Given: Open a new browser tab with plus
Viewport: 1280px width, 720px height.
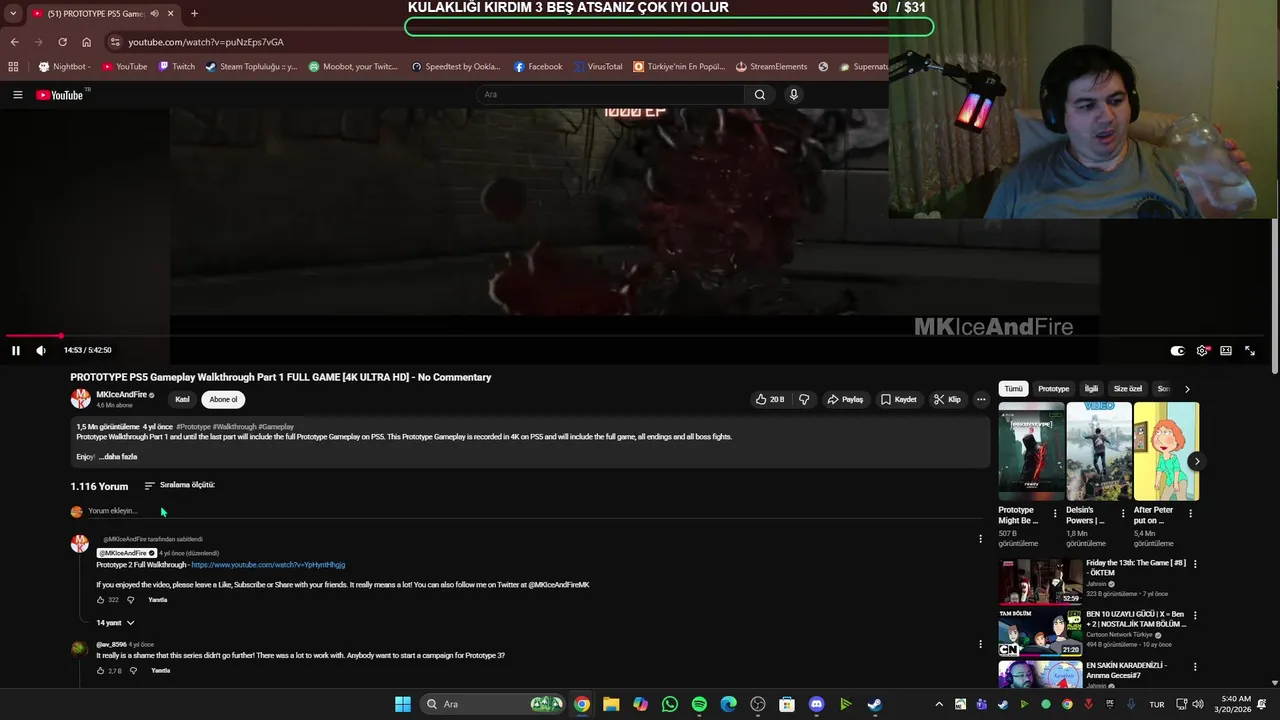Looking at the screenshot, I should (194, 14).
